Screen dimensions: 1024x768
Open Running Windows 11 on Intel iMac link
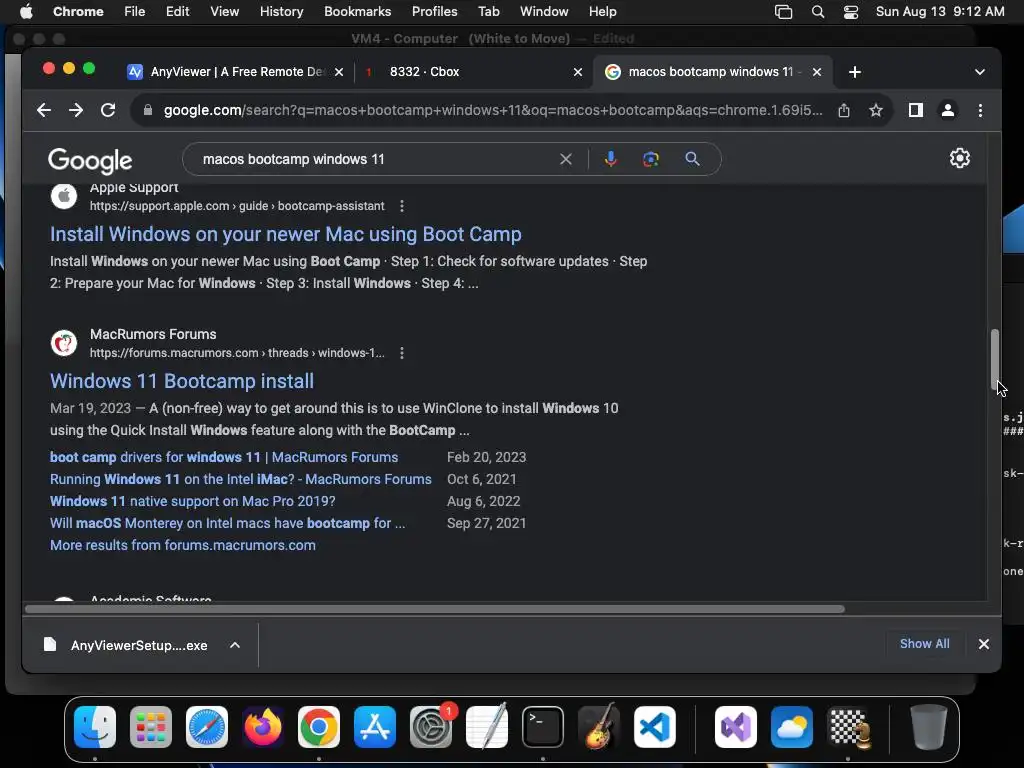(x=240, y=479)
